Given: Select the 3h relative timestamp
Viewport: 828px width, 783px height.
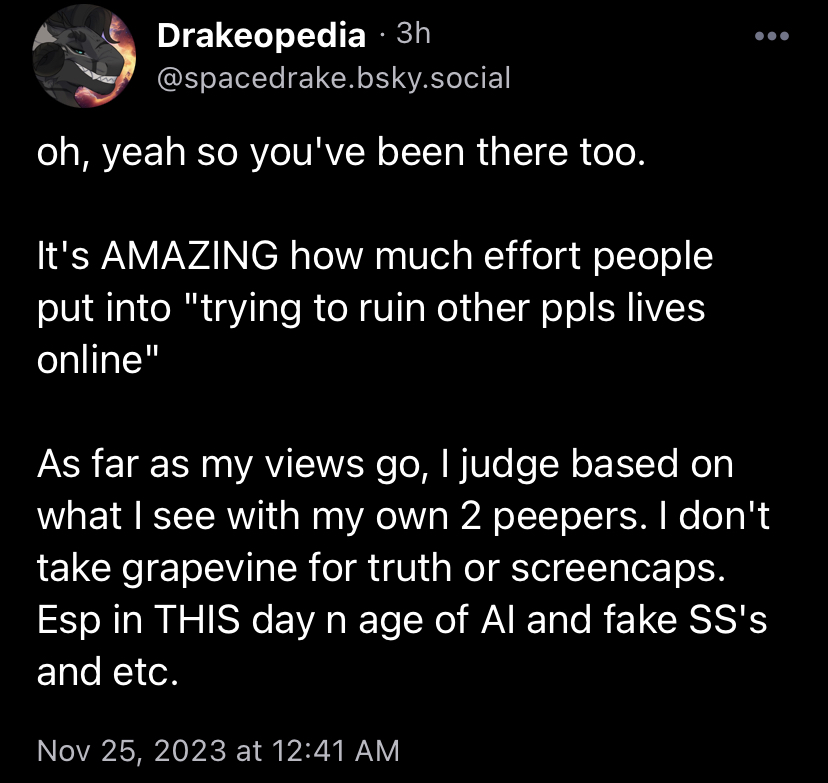Looking at the screenshot, I should [413, 34].
